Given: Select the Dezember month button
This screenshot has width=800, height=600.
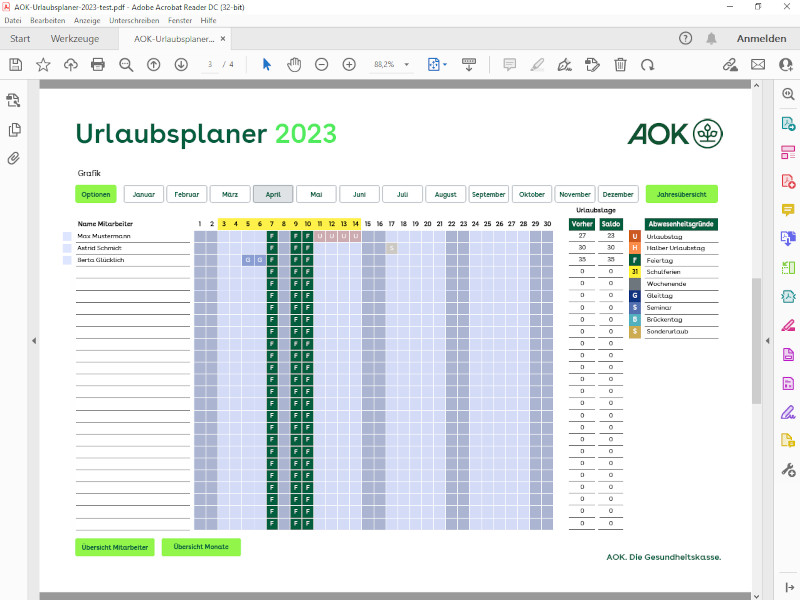Looking at the screenshot, I should pos(618,194).
